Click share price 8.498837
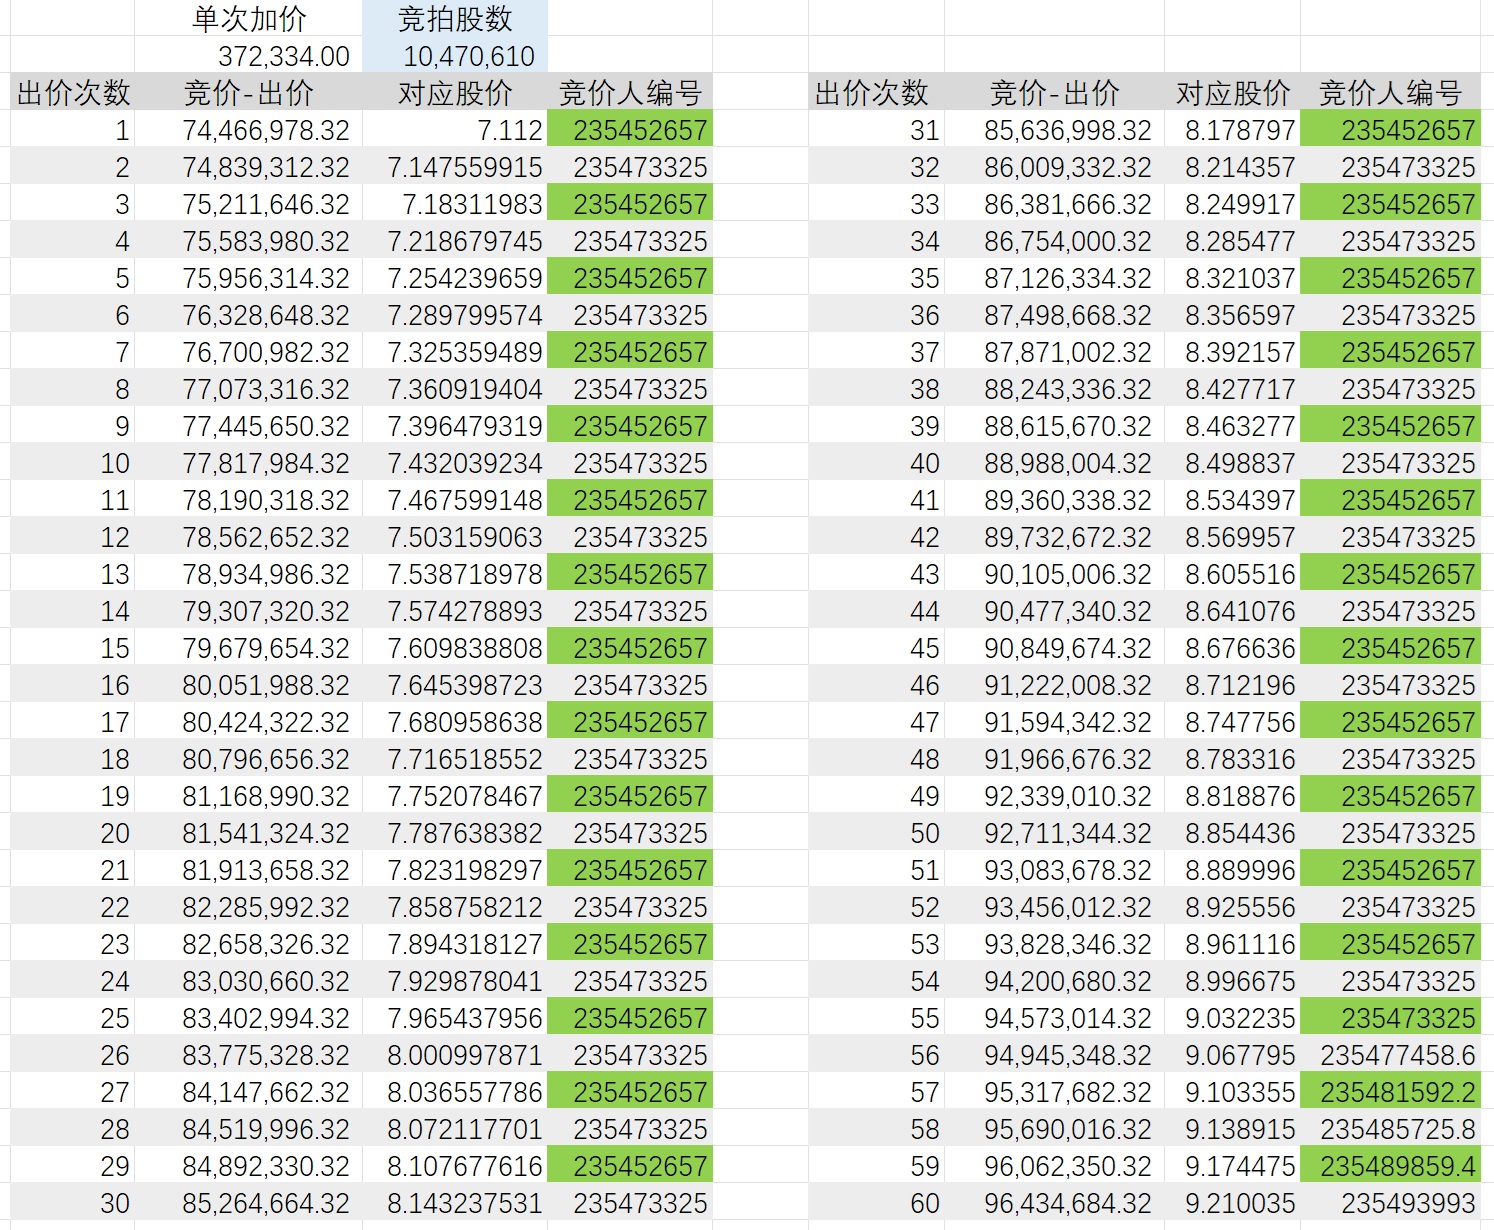Screen dimensions: 1494x1230 coord(1232,463)
